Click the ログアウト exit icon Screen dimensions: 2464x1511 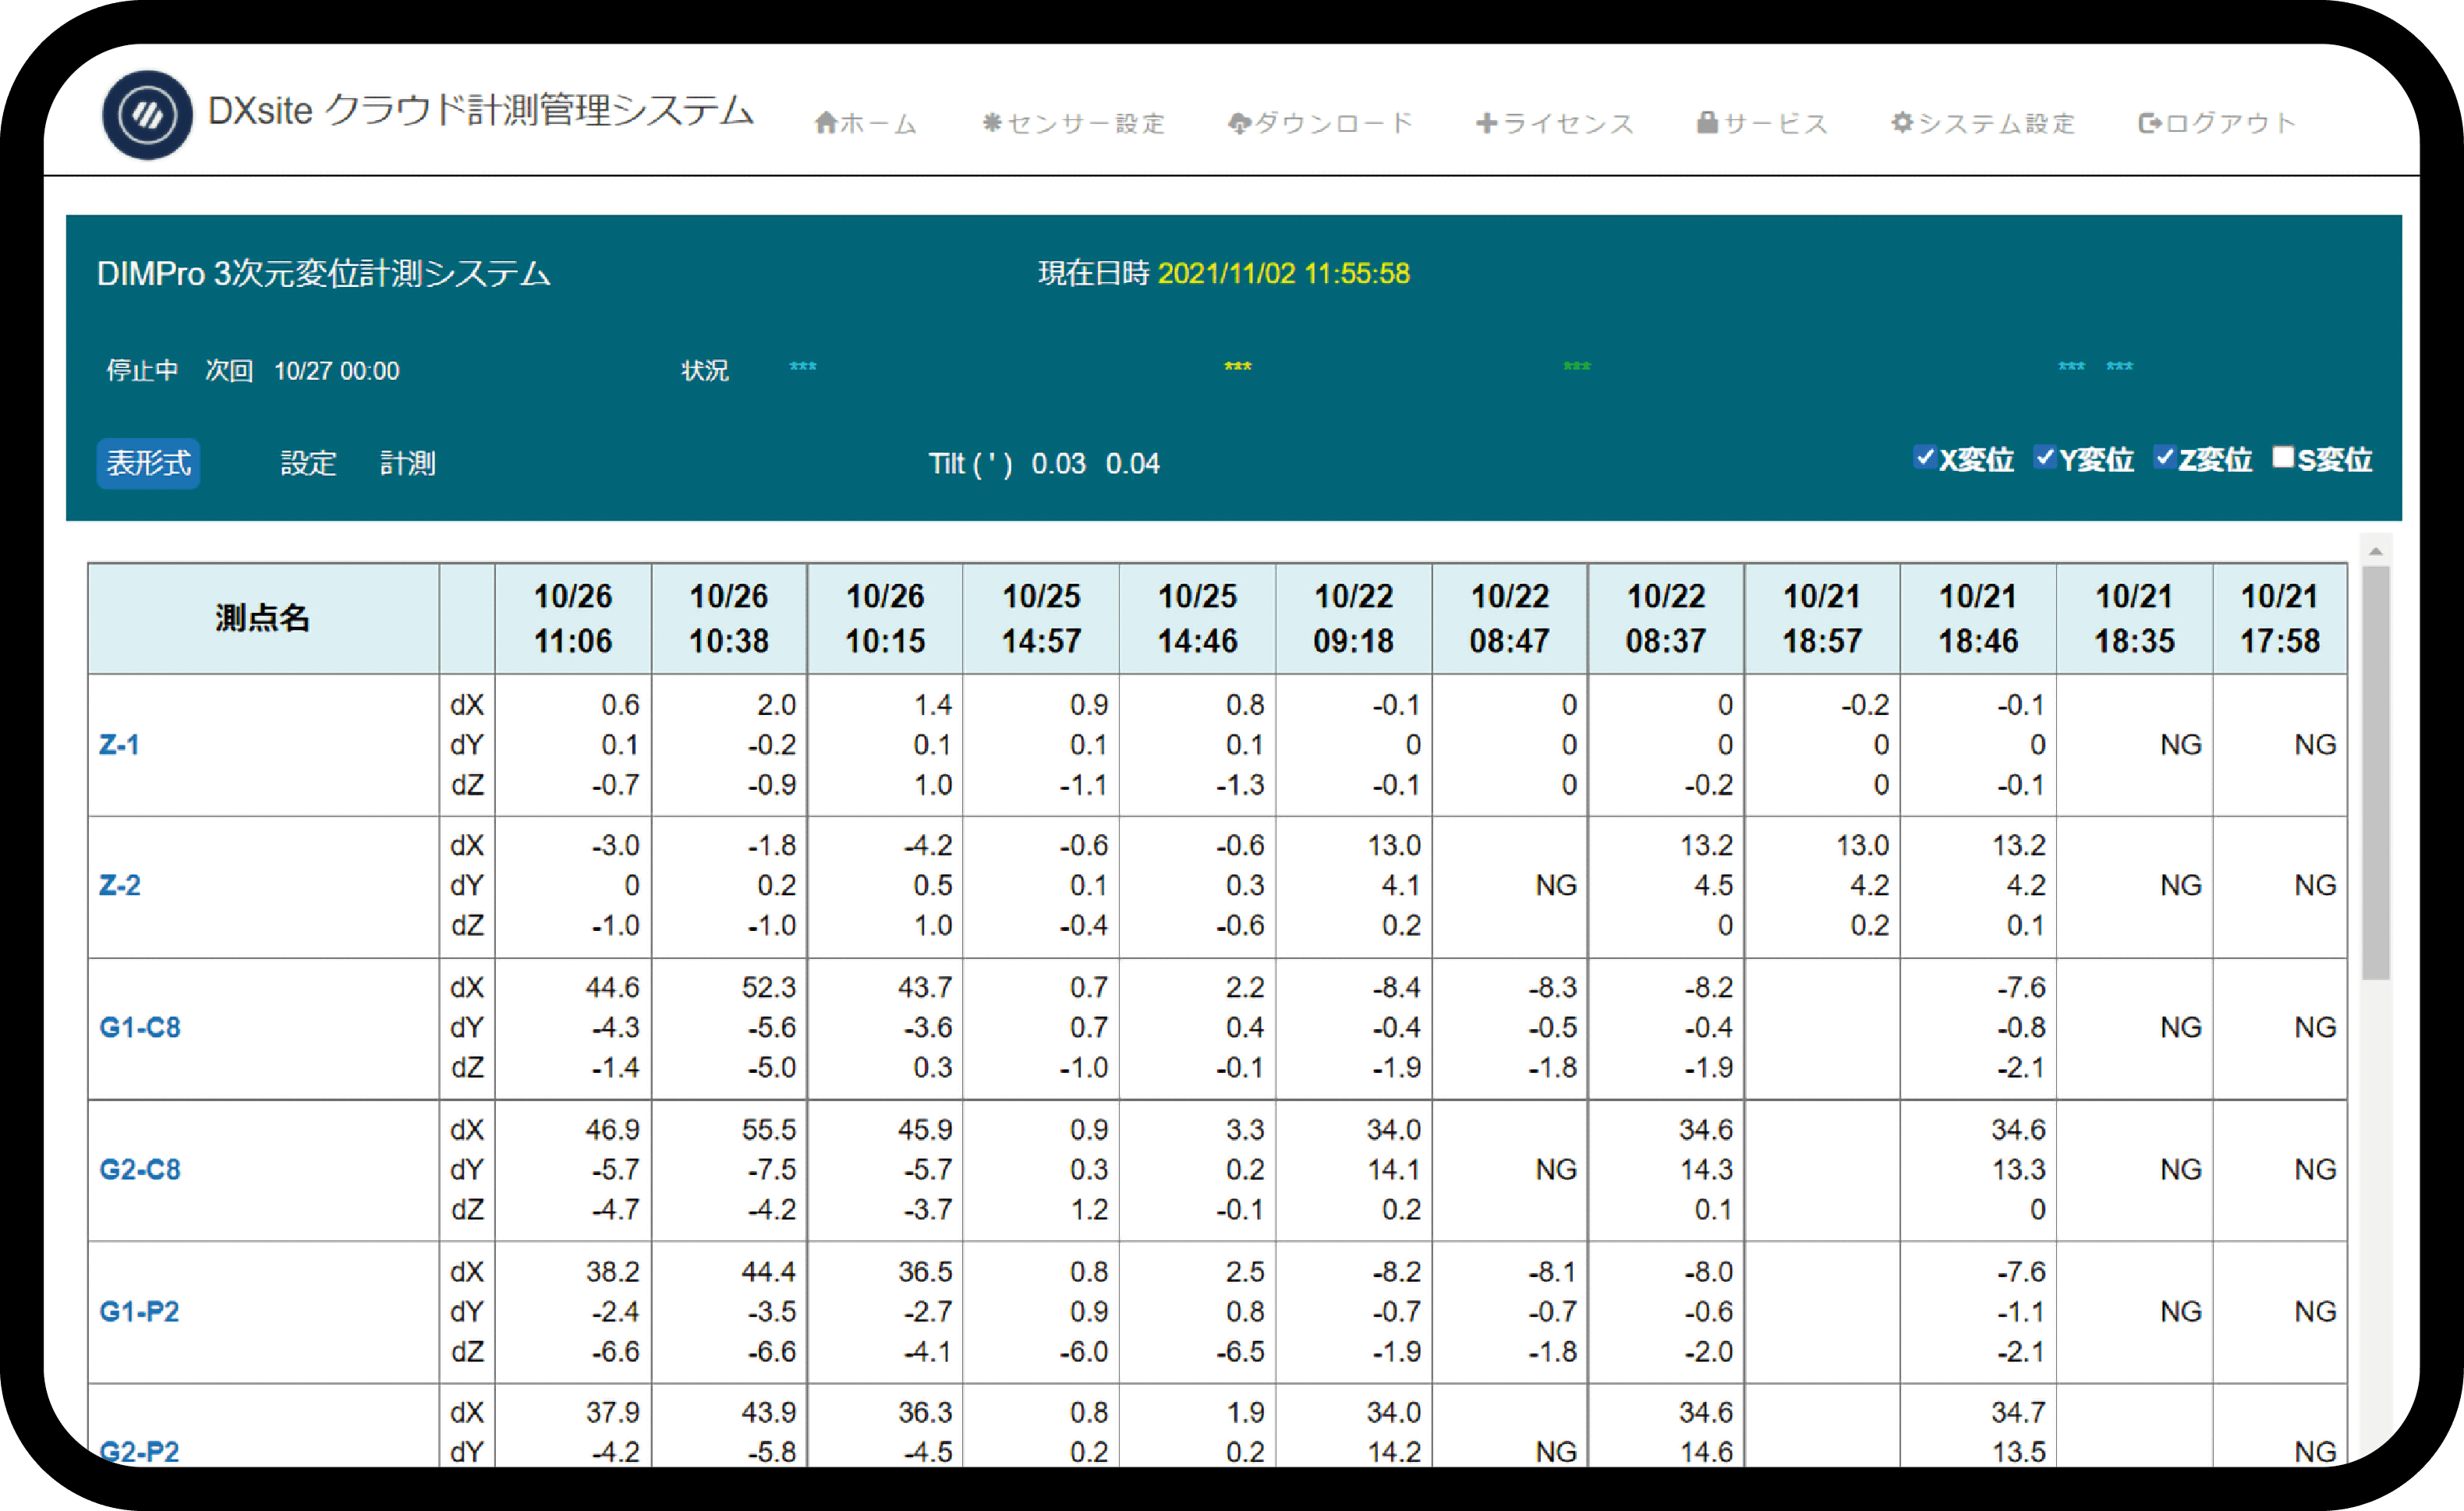click(x=2149, y=123)
